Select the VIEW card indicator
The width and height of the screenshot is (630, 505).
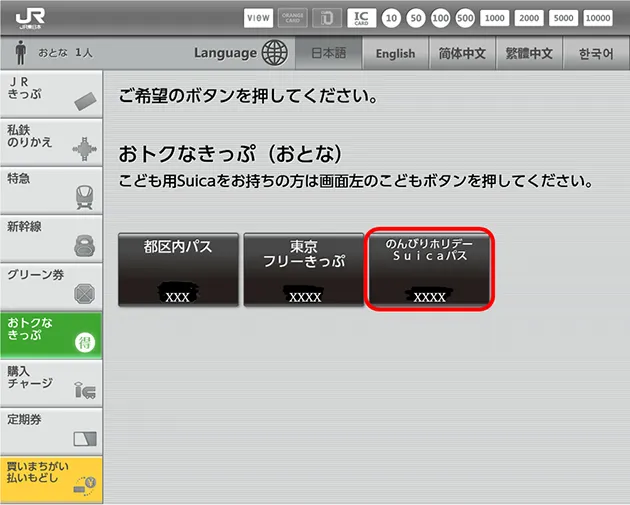point(258,18)
